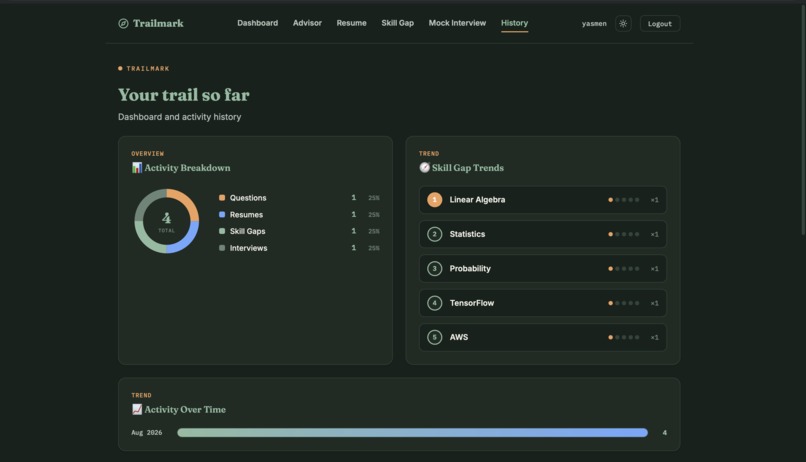Image resolution: width=806 pixels, height=462 pixels.
Task: Click the "Your trail so far" heading
Action: pos(184,95)
